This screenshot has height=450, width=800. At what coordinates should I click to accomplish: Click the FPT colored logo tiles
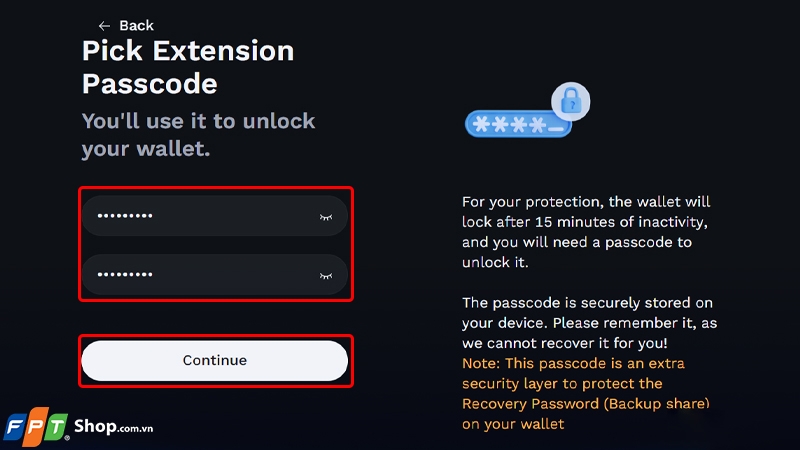pos(35,427)
